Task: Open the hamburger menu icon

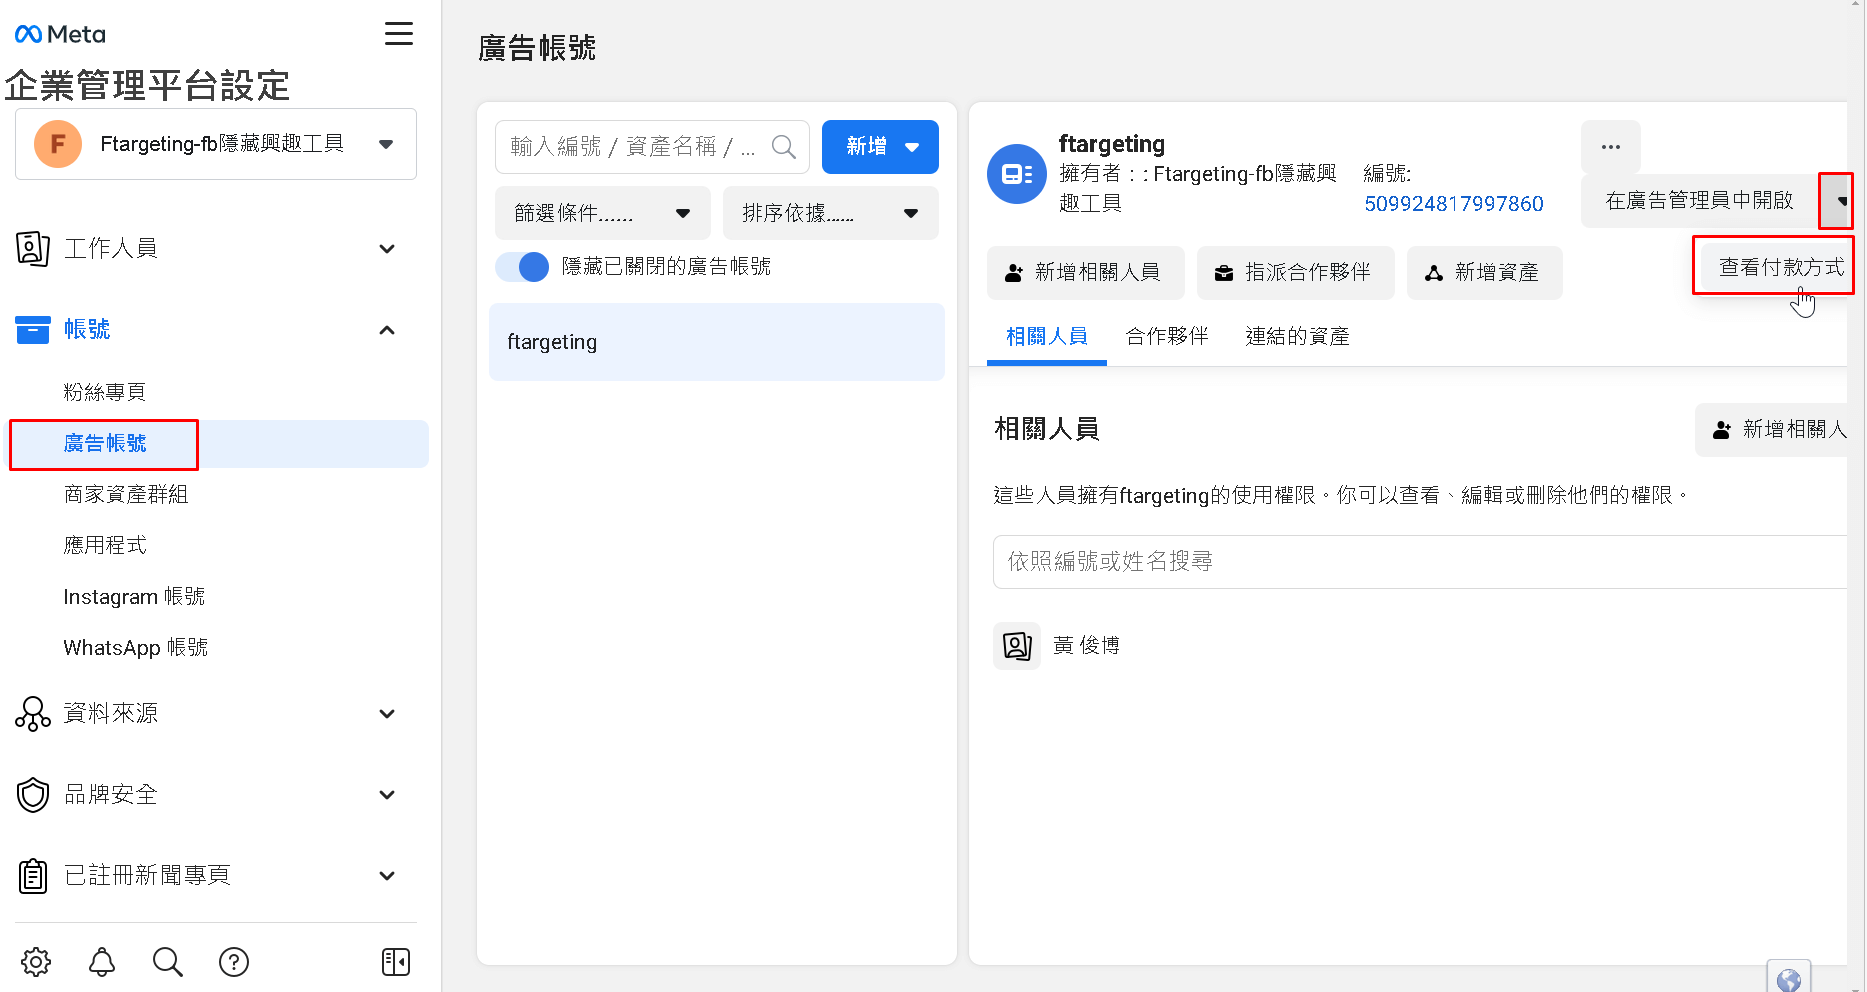Action: pos(399,34)
